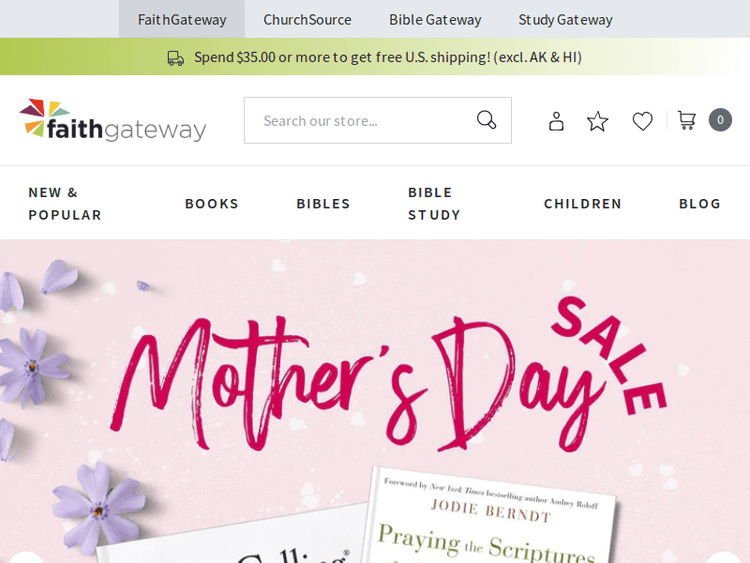Open the Bible Study menu
The image size is (750, 563).
[434, 203]
